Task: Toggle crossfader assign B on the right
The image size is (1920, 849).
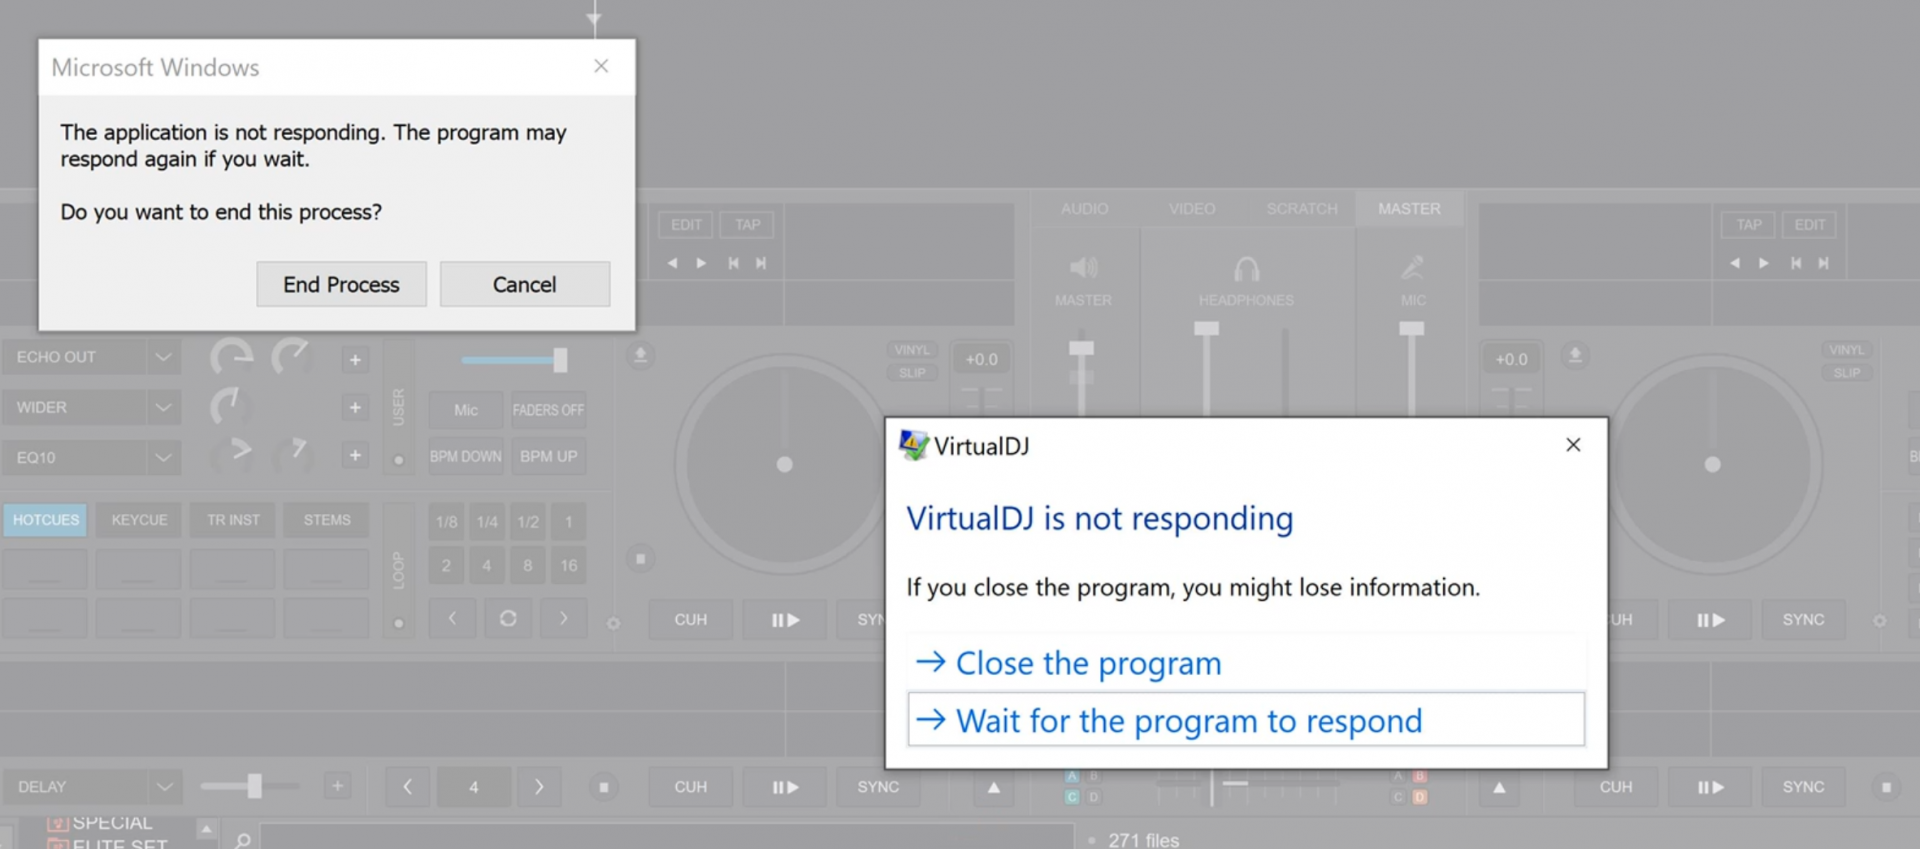Action: (x=1420, y=776)
